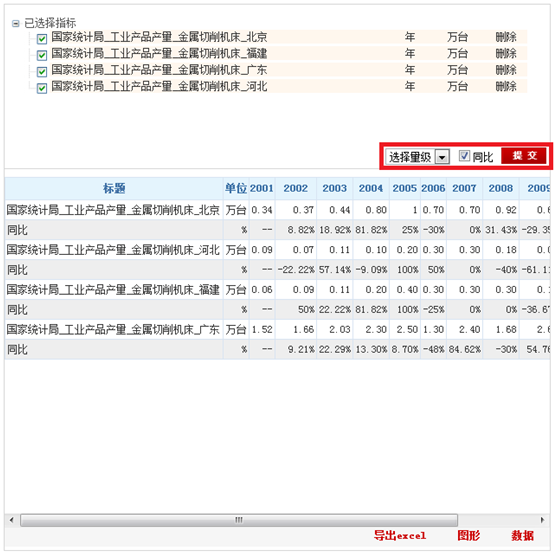Click the horizontal scrollbar left arrow
The height and width of the screenshot is (559, 557).
click(11, 520)
